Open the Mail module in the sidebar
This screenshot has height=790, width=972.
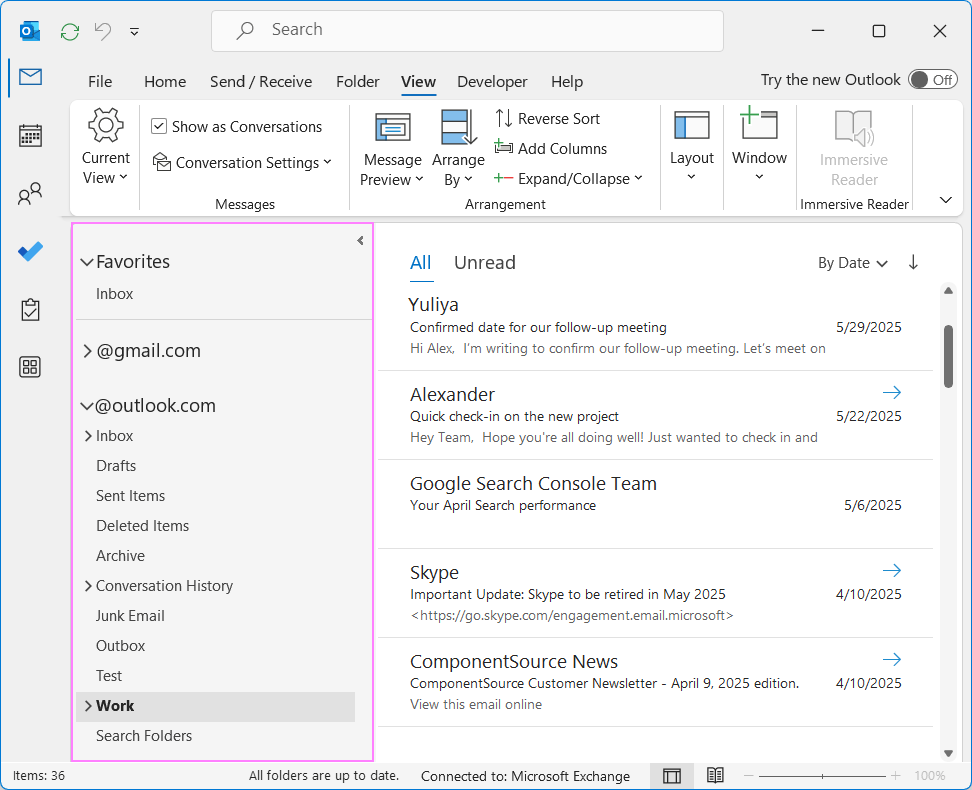click(30, 77)
